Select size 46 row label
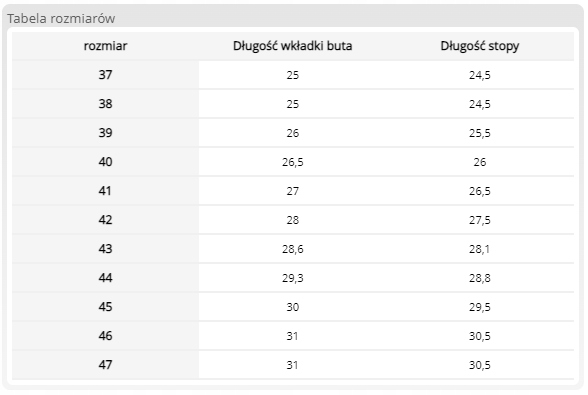Viewport: 588px width, 395px height. pyautogui.click(x=105, y=335)
